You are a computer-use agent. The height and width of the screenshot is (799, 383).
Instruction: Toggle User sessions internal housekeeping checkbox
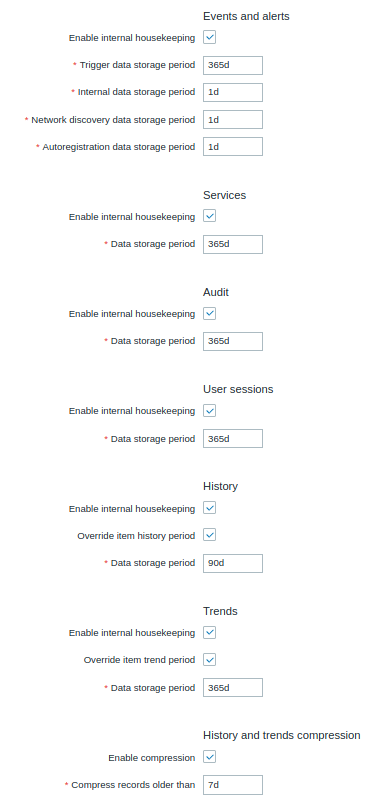209,411
